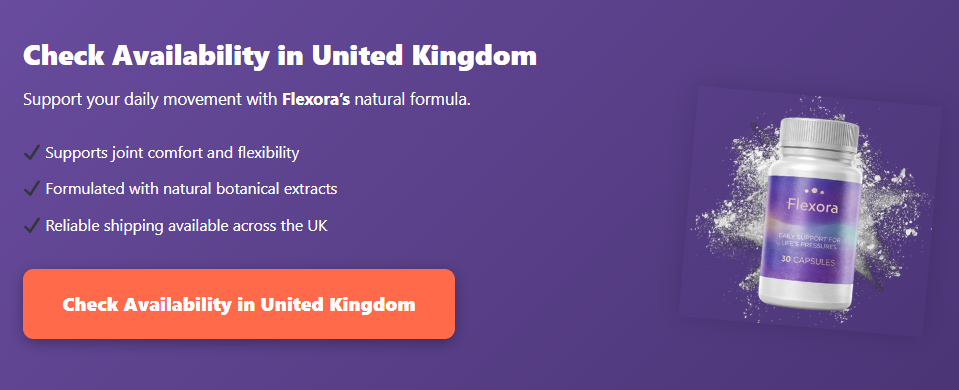Click the checkmark beside natural botanical extracts
This screenshot has width=959, height=390.
32,189
